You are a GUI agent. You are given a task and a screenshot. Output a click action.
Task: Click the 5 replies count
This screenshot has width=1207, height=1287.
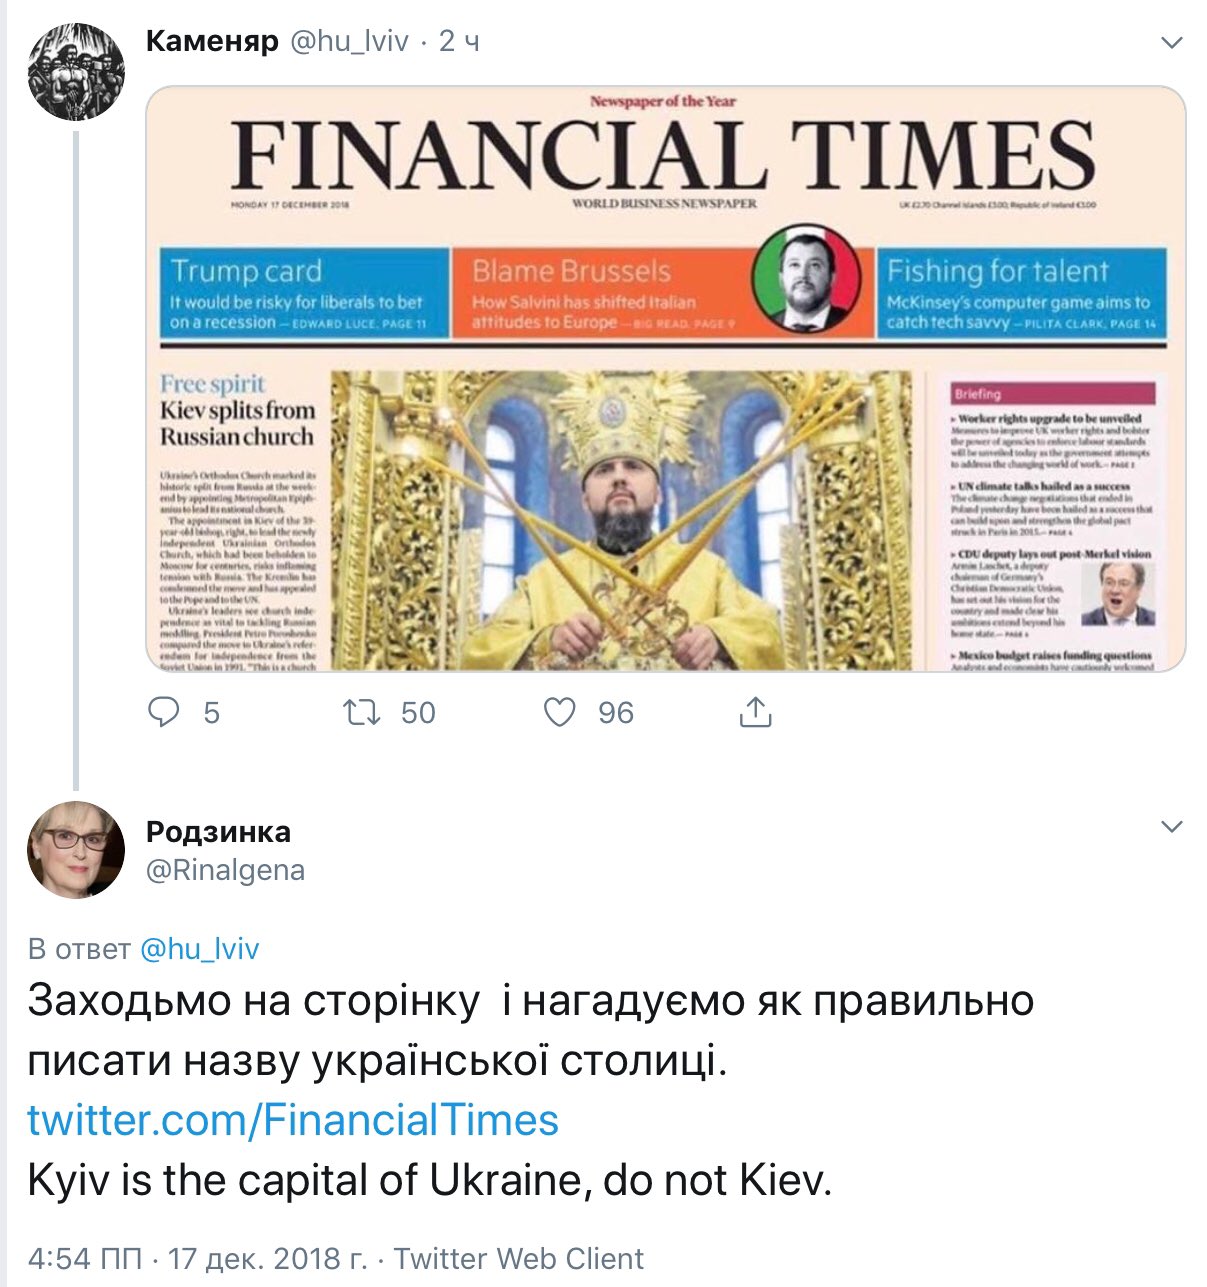(x=211, y=712)
